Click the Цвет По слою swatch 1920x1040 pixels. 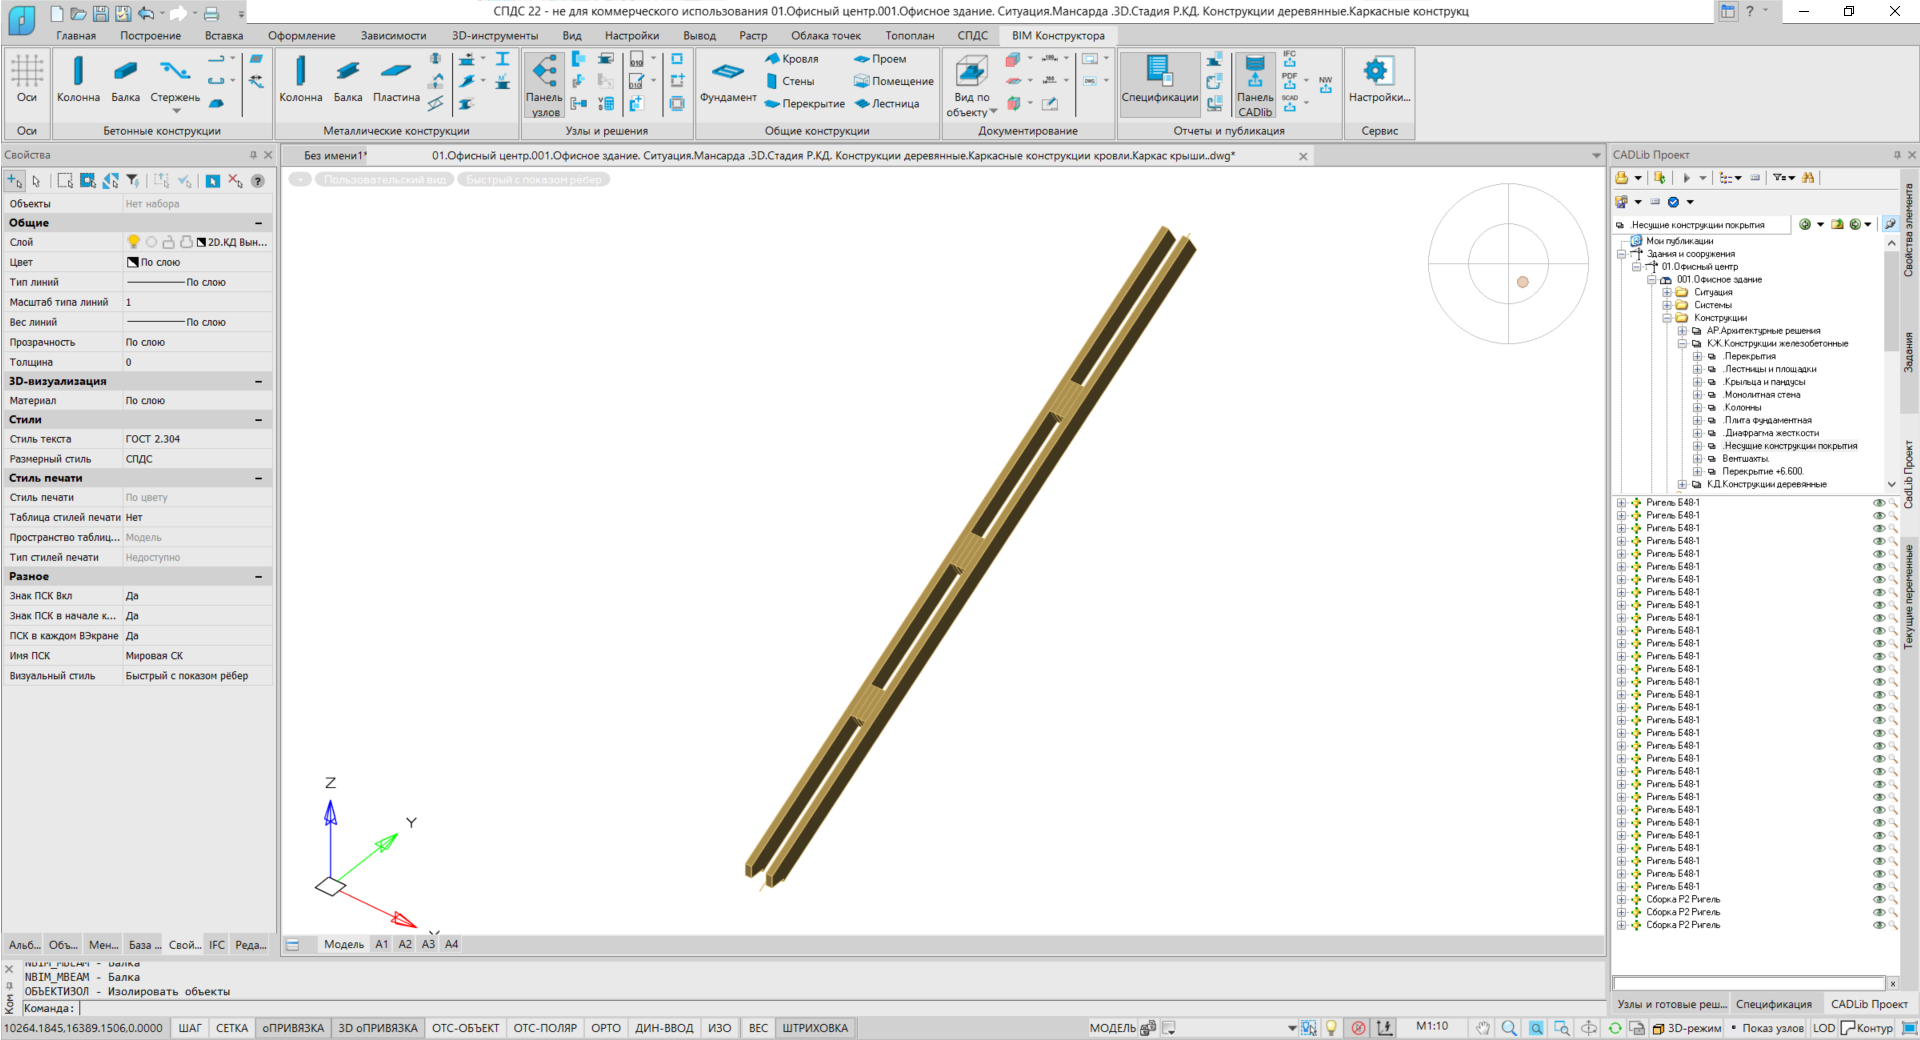133,262
